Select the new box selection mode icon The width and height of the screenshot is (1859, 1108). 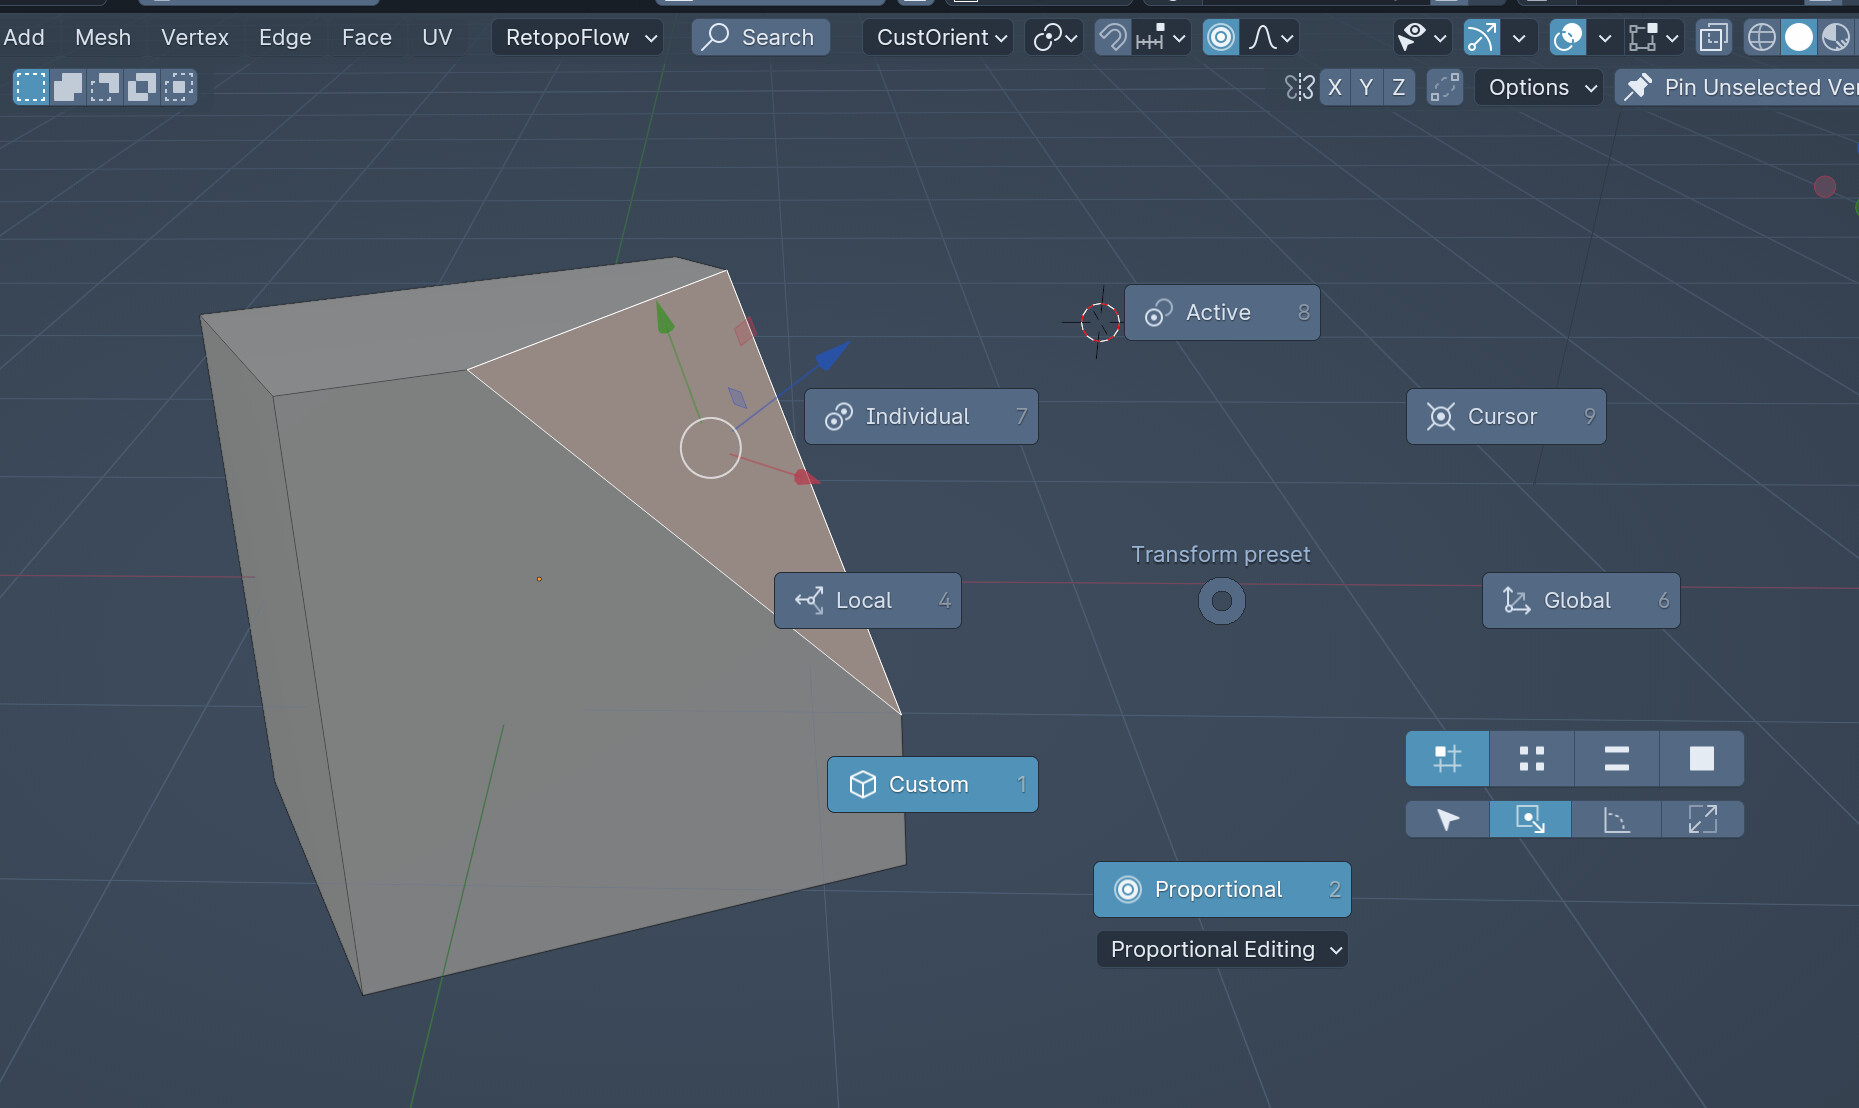pos(31,87)
